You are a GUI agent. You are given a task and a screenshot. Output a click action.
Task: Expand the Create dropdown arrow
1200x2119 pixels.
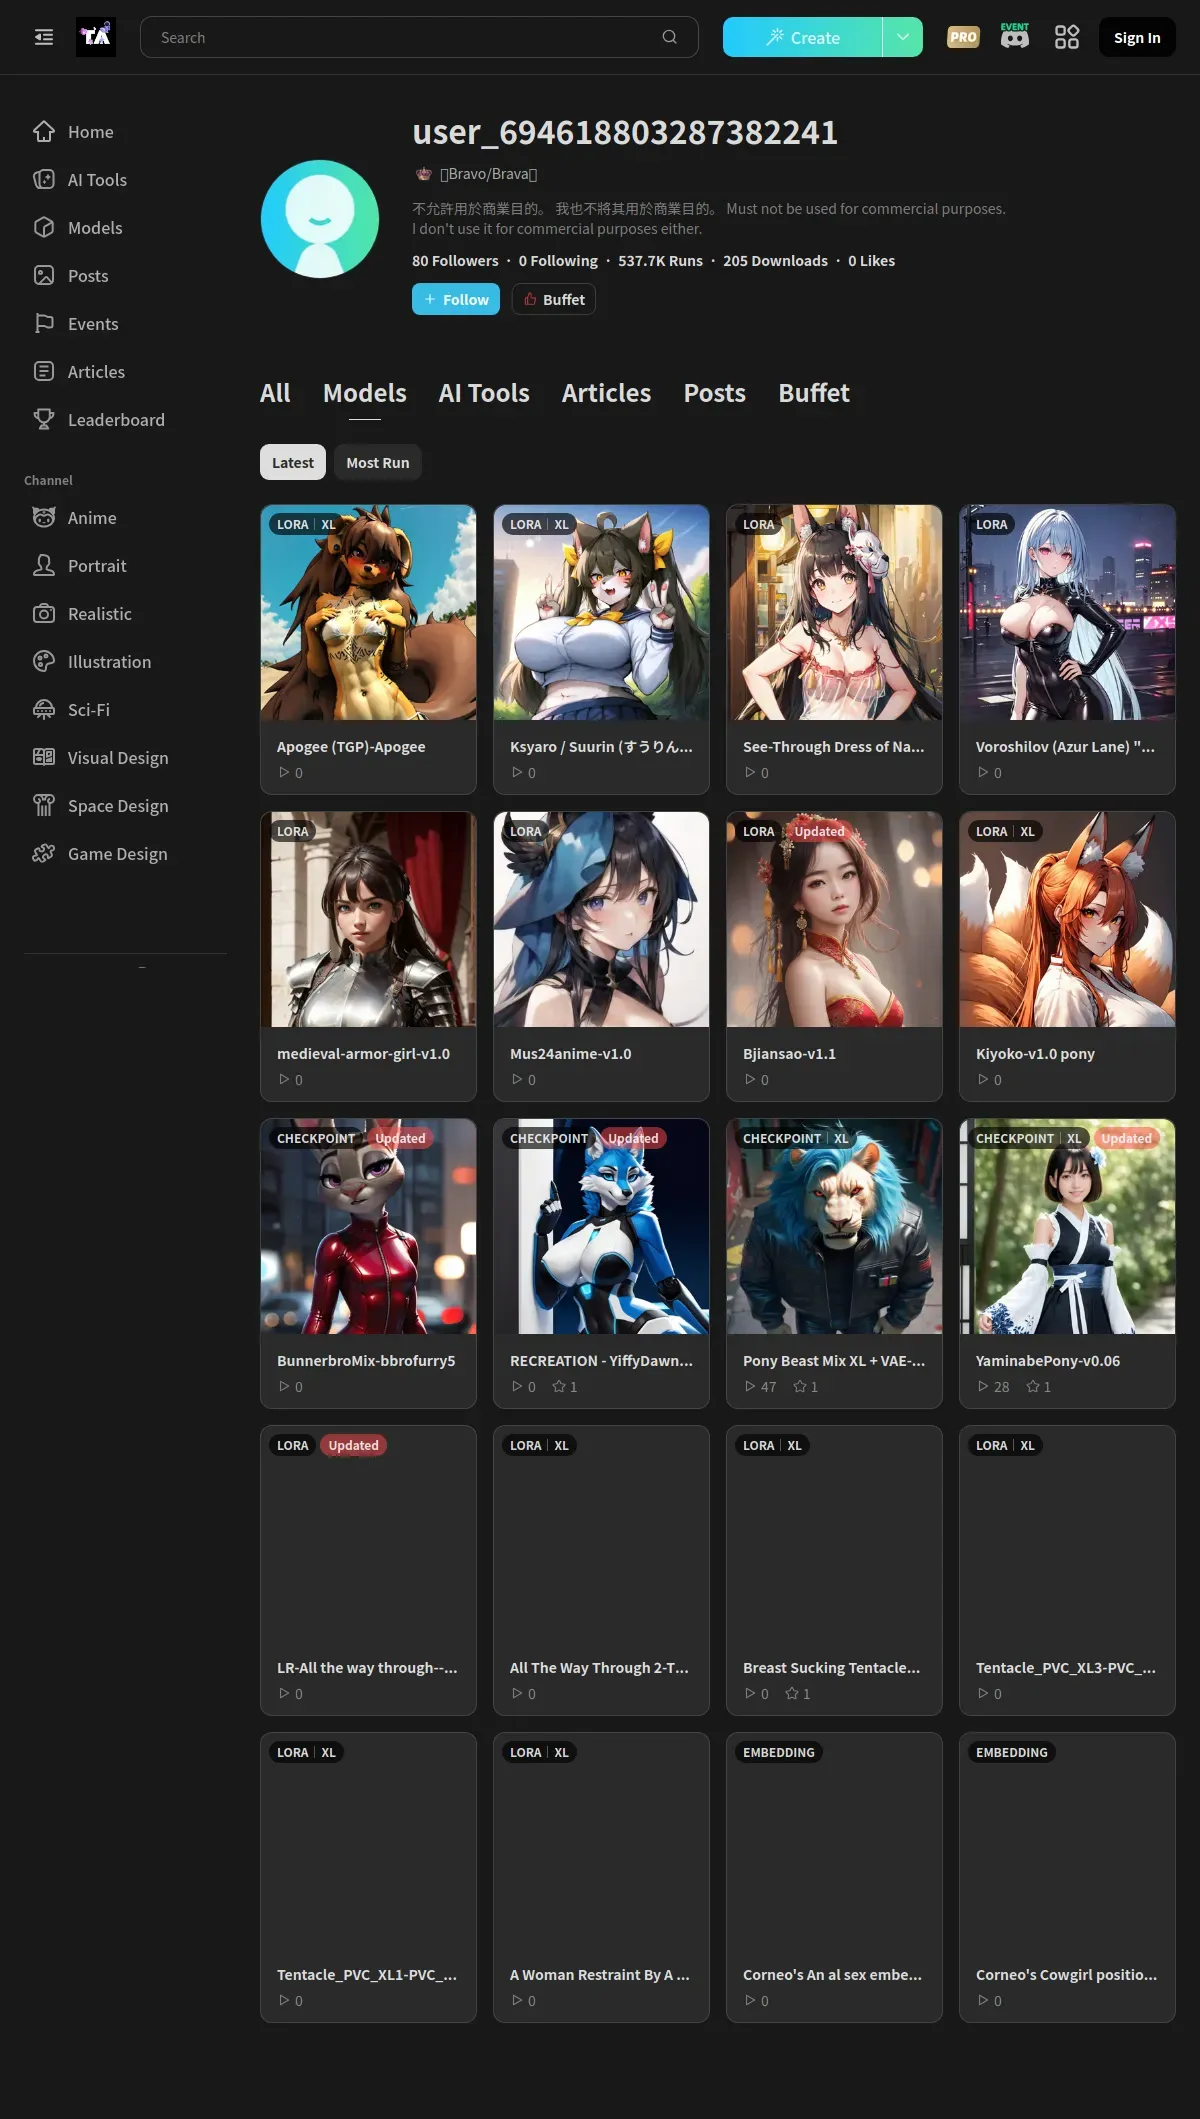pyautogui.click(x=903, y=37)
